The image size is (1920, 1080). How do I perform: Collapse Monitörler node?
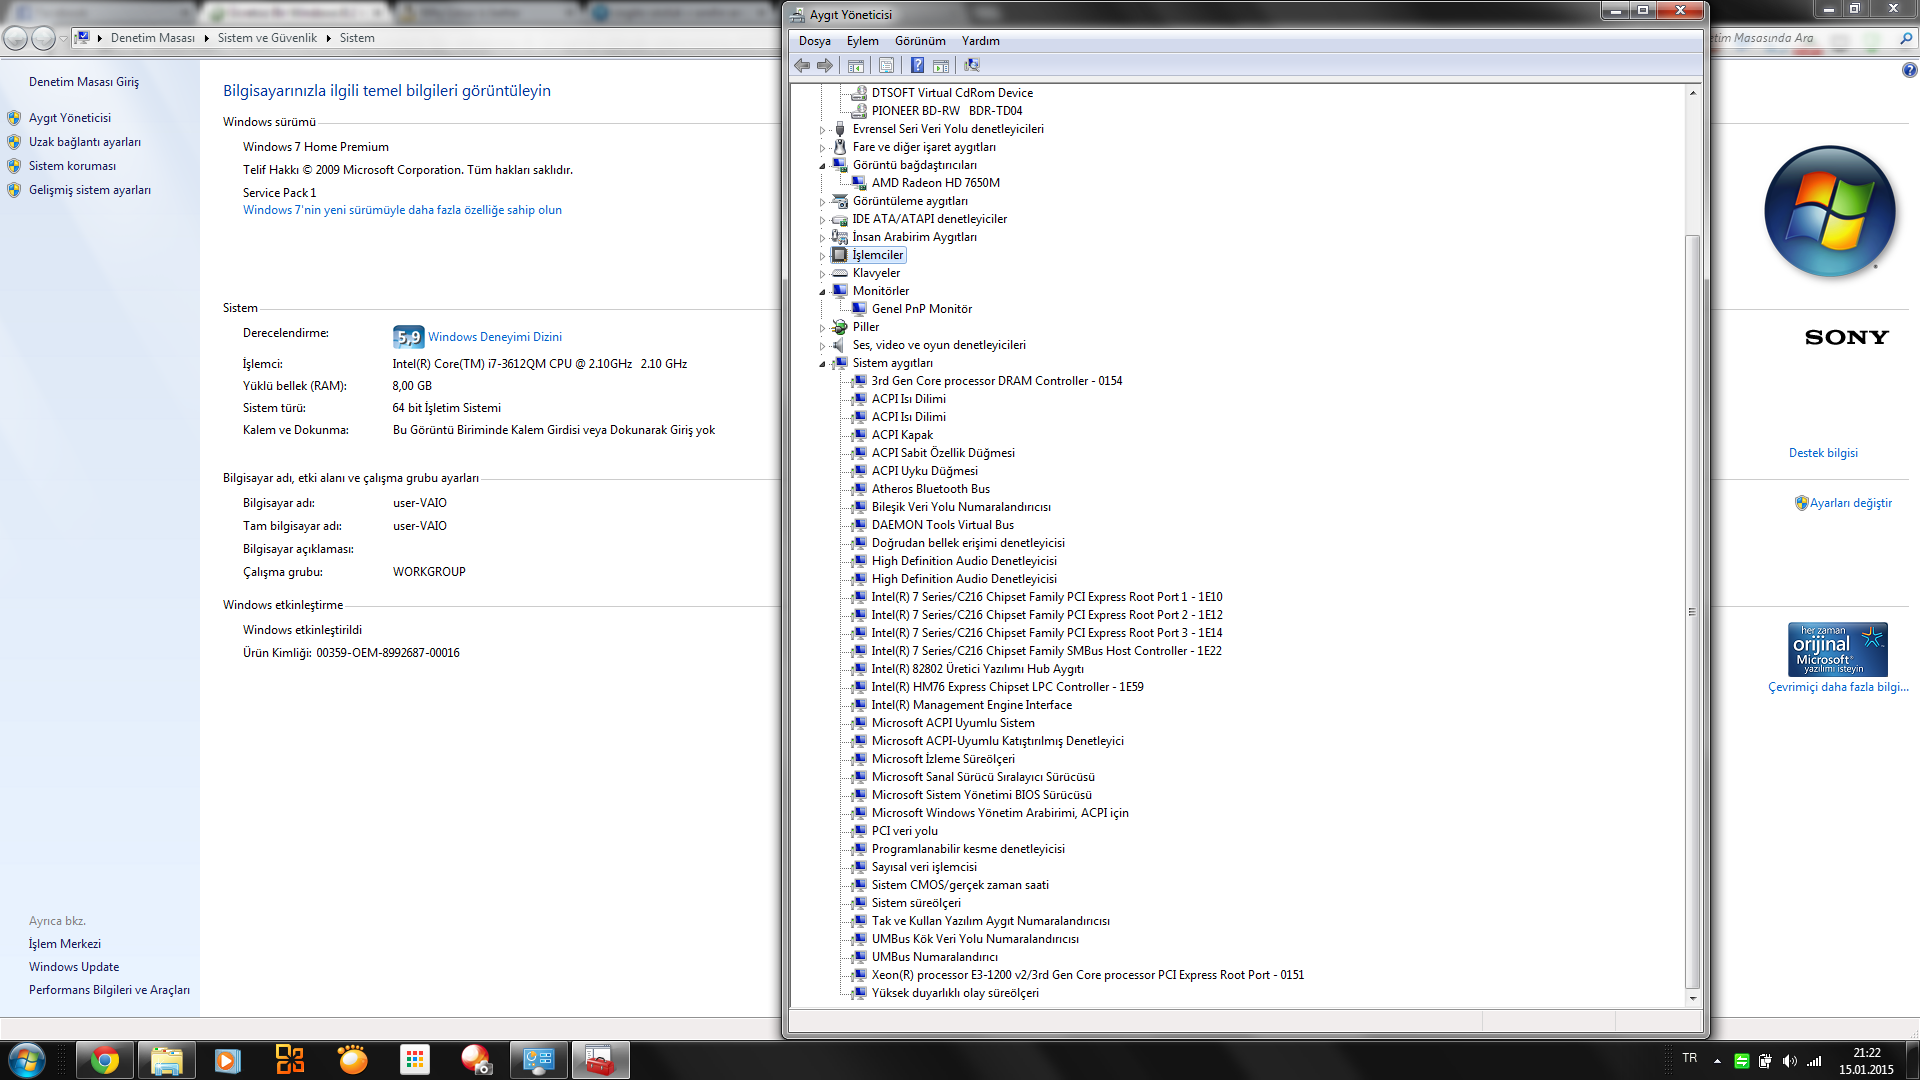pos(823,292)
